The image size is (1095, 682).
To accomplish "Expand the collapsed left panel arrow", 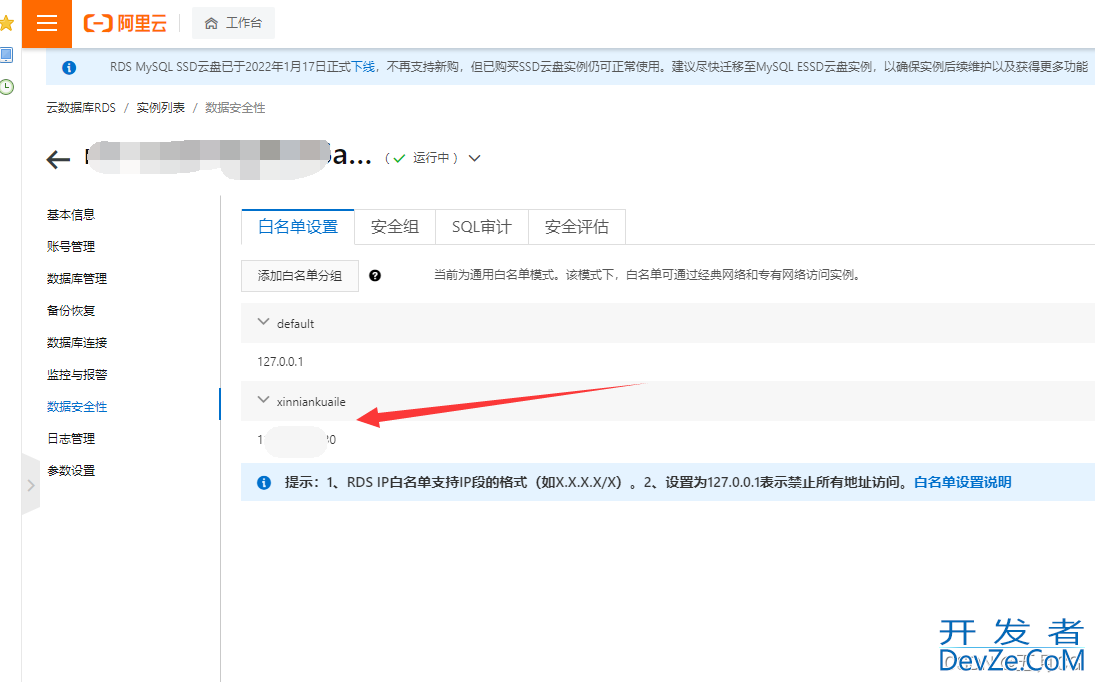I will pos(31,484).
